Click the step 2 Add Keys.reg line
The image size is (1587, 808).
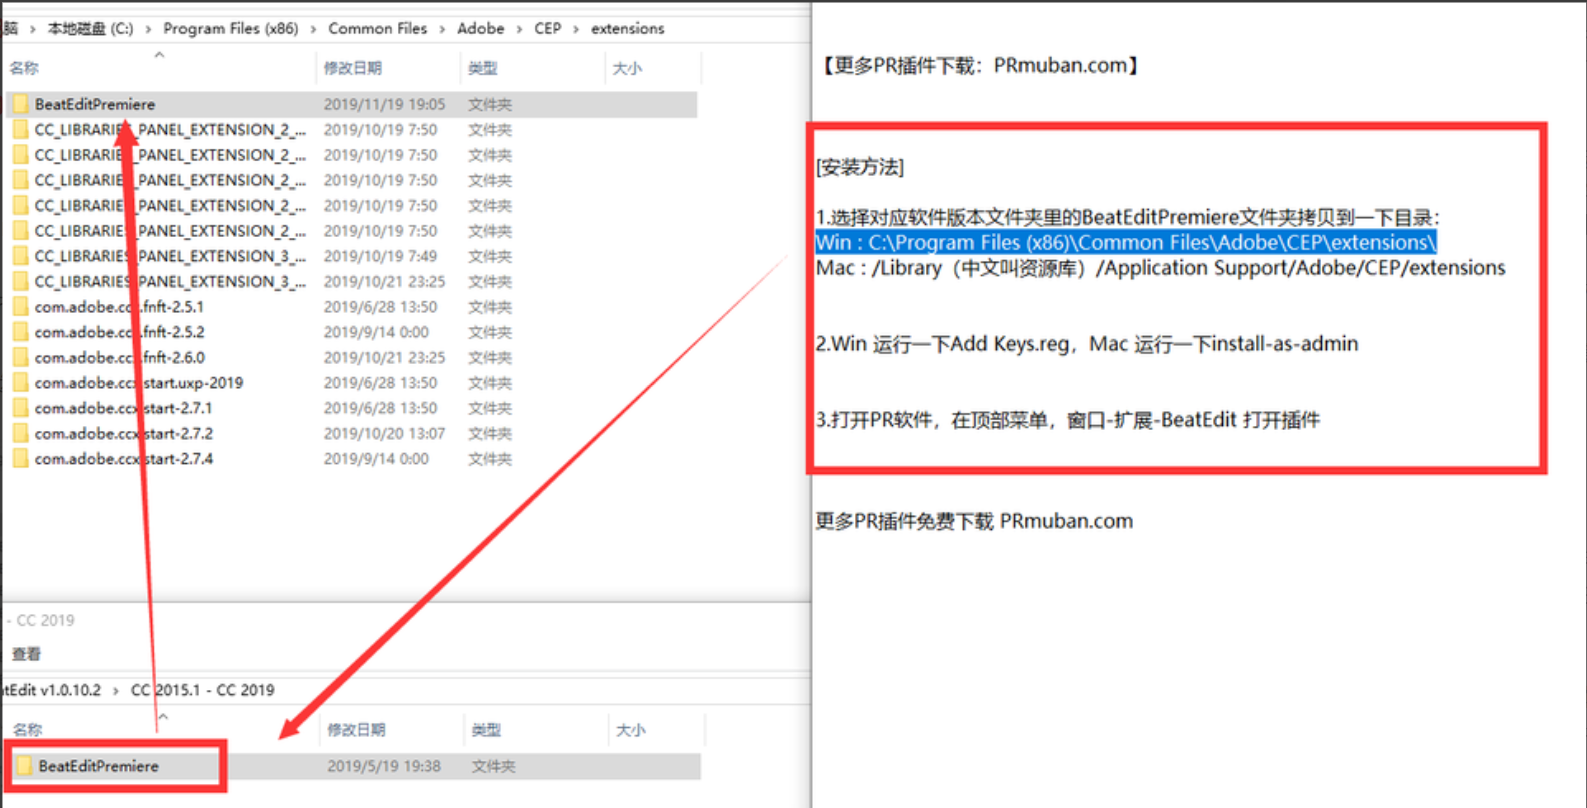[x=1087, y=344]
